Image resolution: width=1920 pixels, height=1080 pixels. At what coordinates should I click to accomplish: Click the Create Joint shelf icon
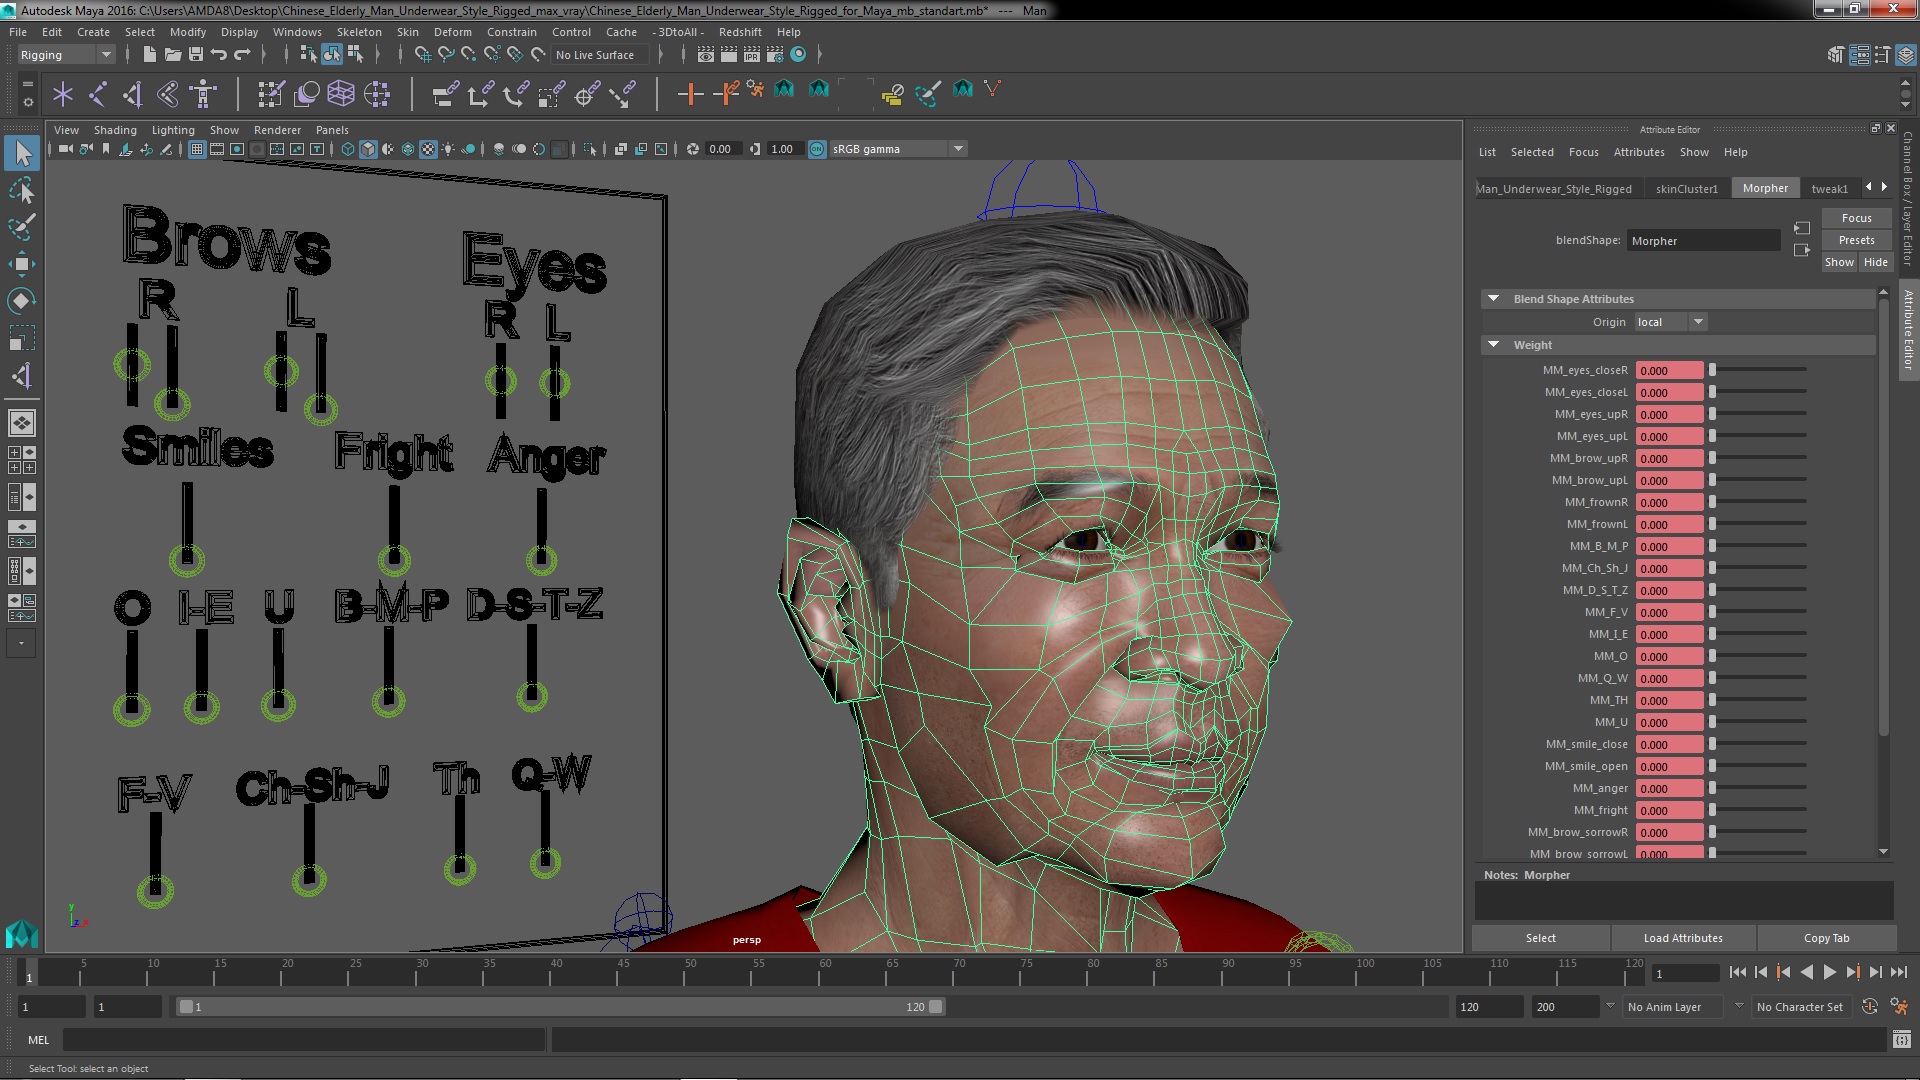(x=98, y=94)
